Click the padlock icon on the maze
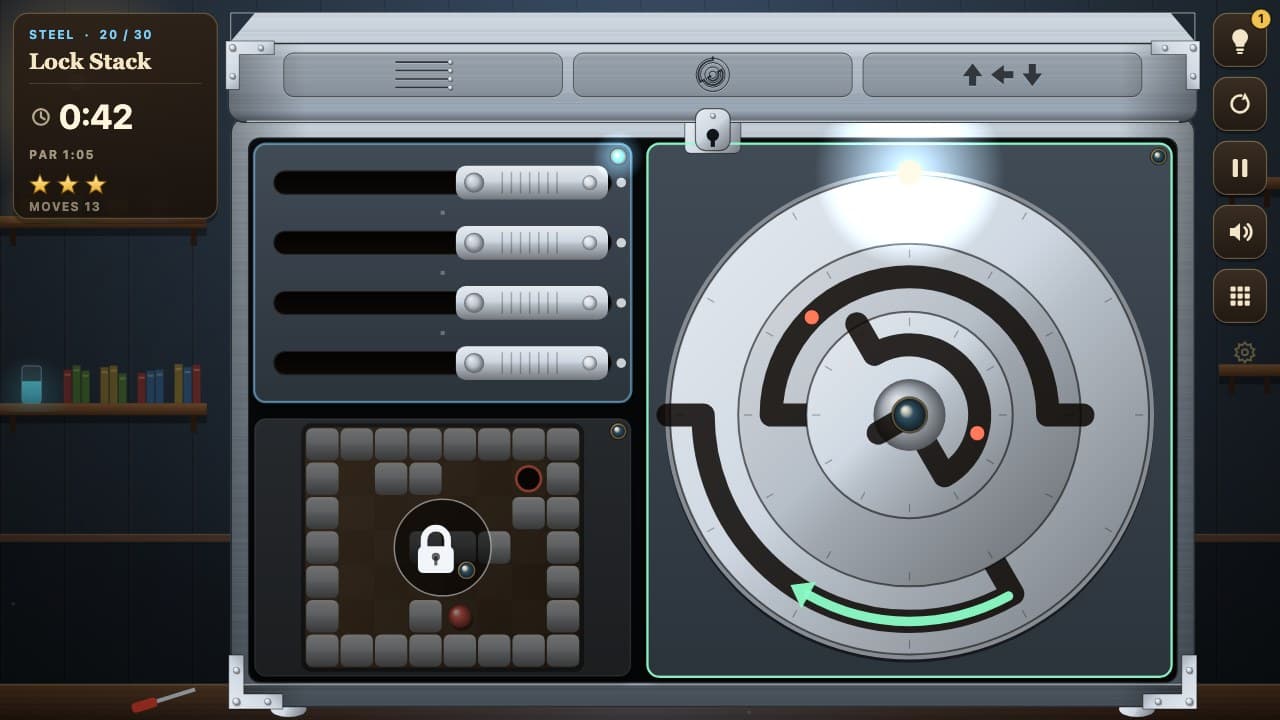1280x720 pixels. tap(435, 549)
